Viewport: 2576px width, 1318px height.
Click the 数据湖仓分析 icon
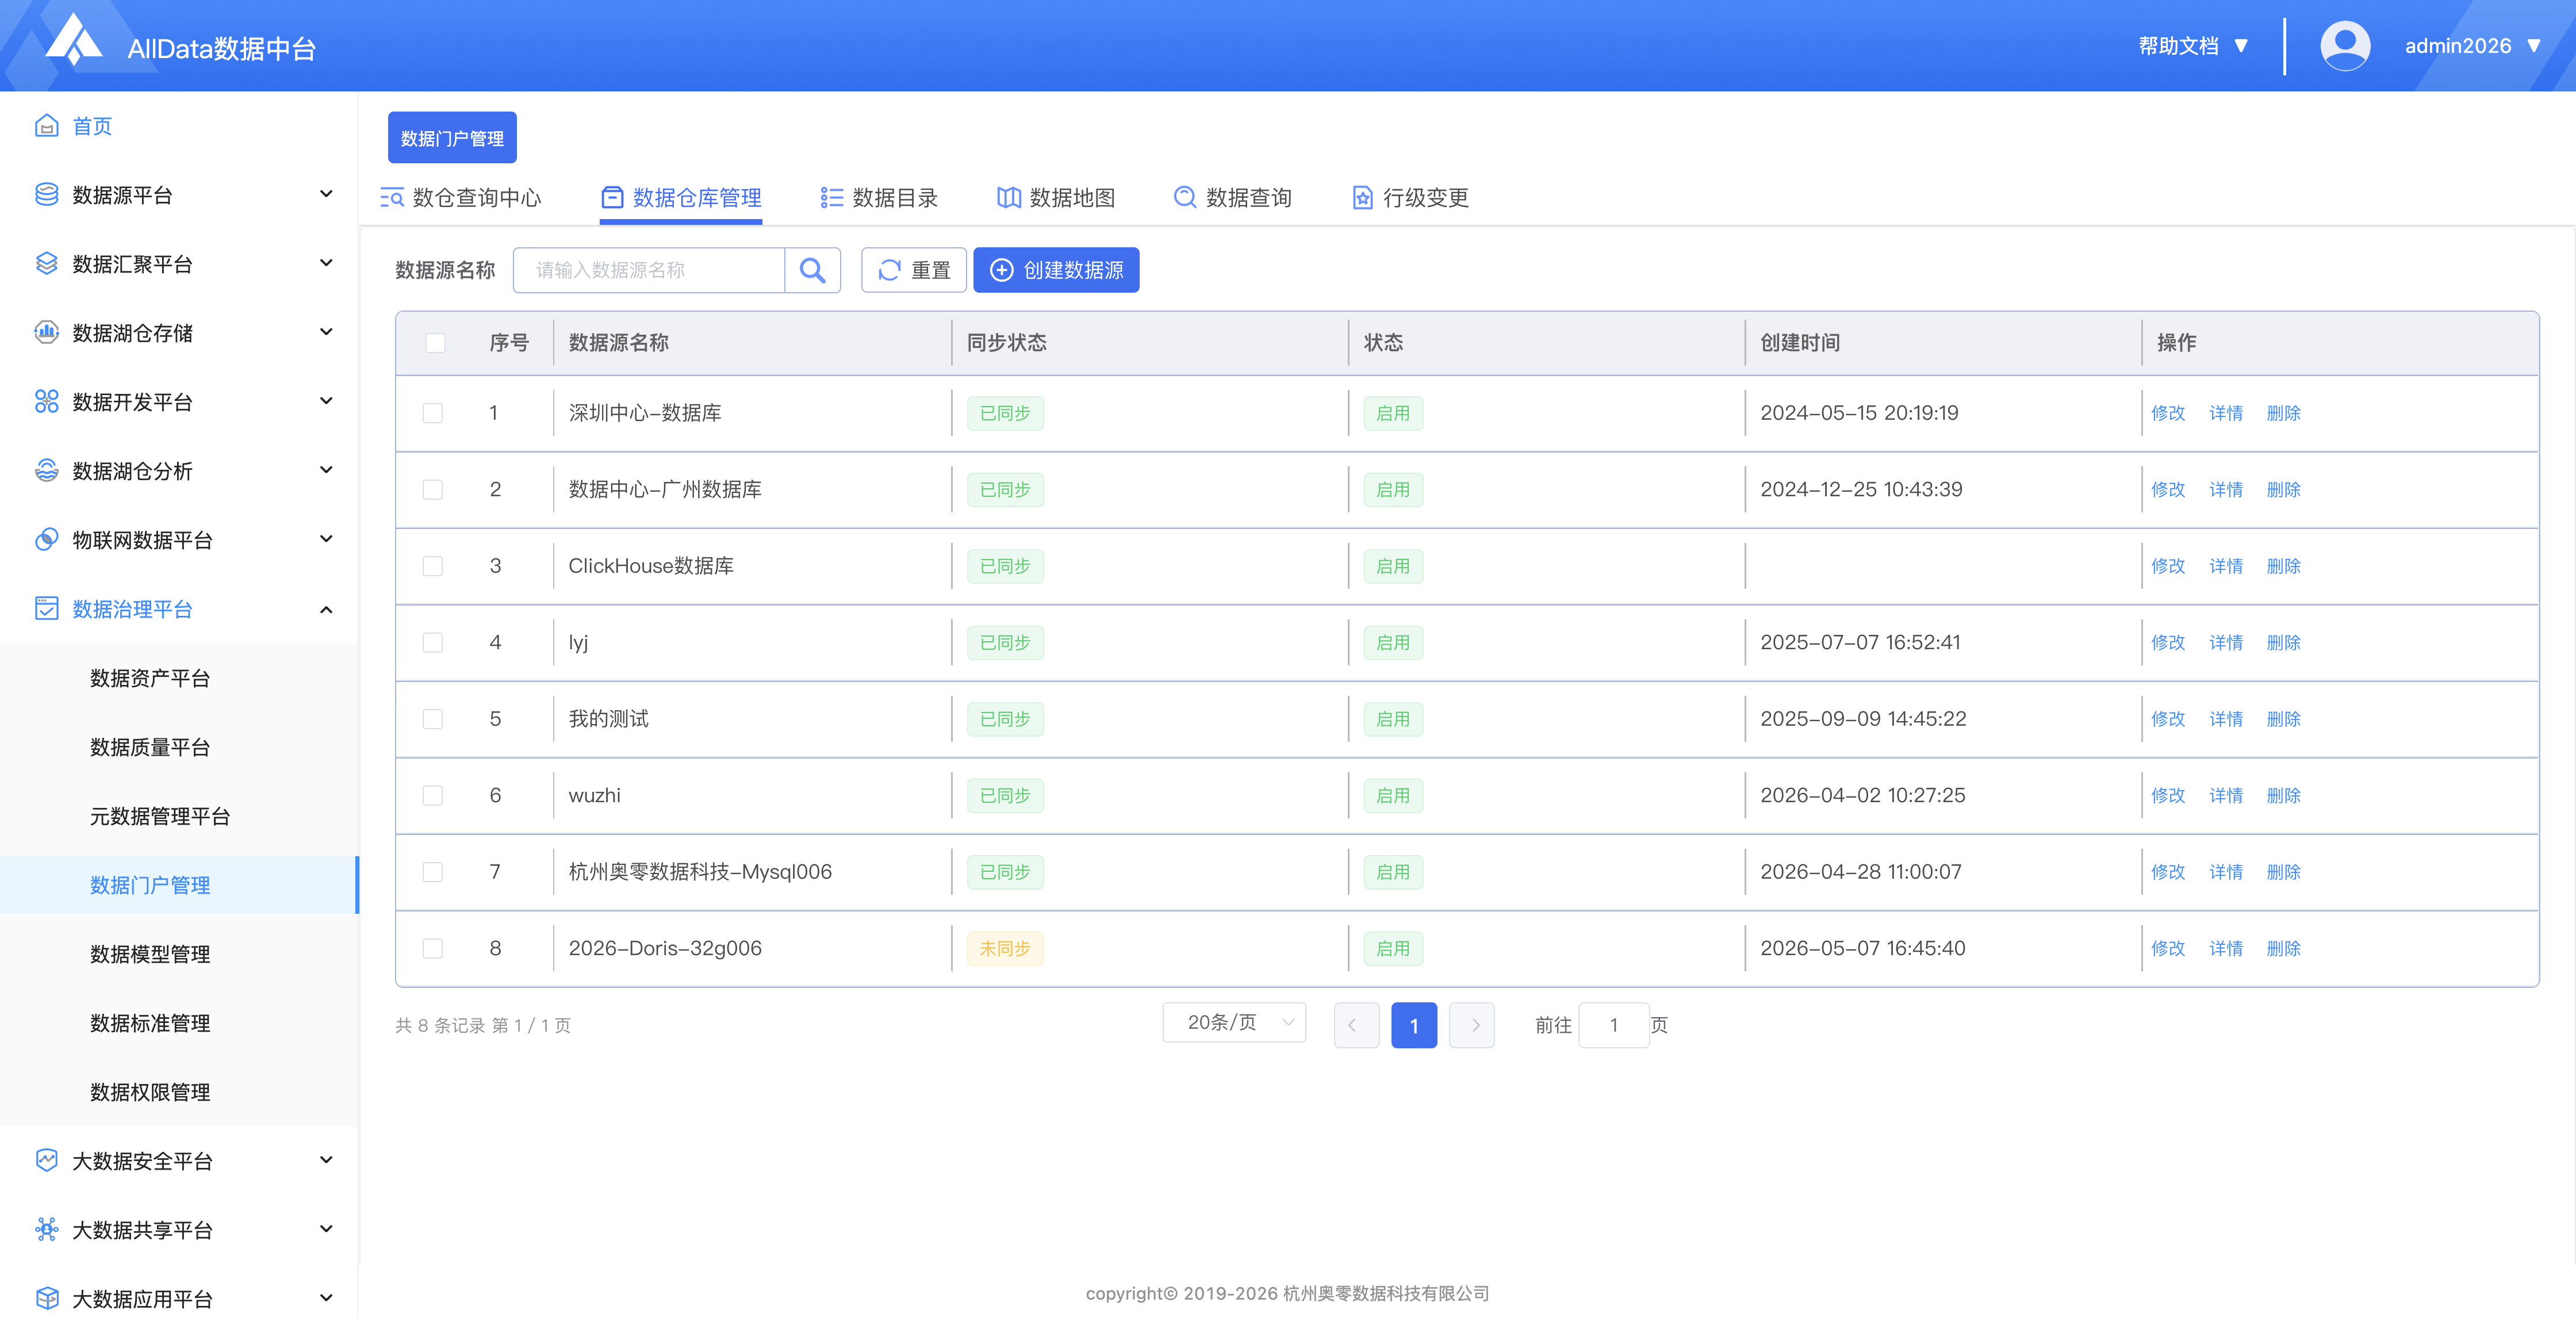tap(46, 470)
